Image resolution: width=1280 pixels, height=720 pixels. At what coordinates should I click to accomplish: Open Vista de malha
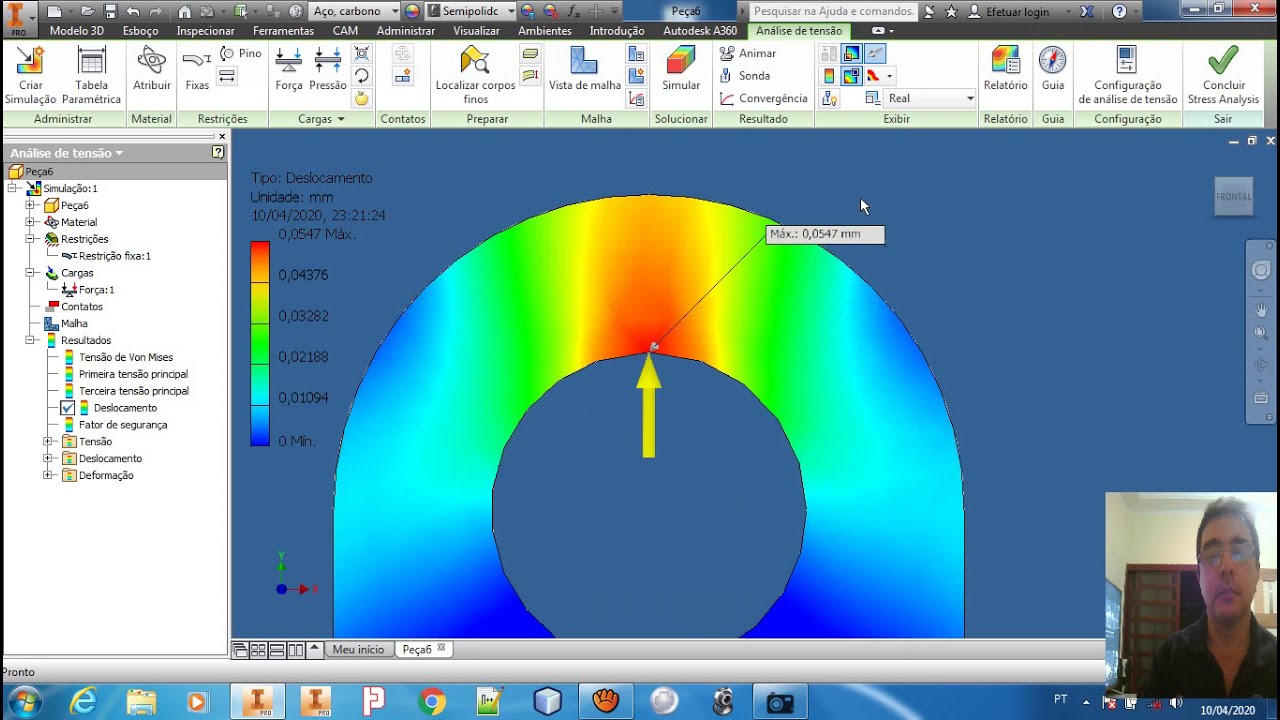coord(585,70)
